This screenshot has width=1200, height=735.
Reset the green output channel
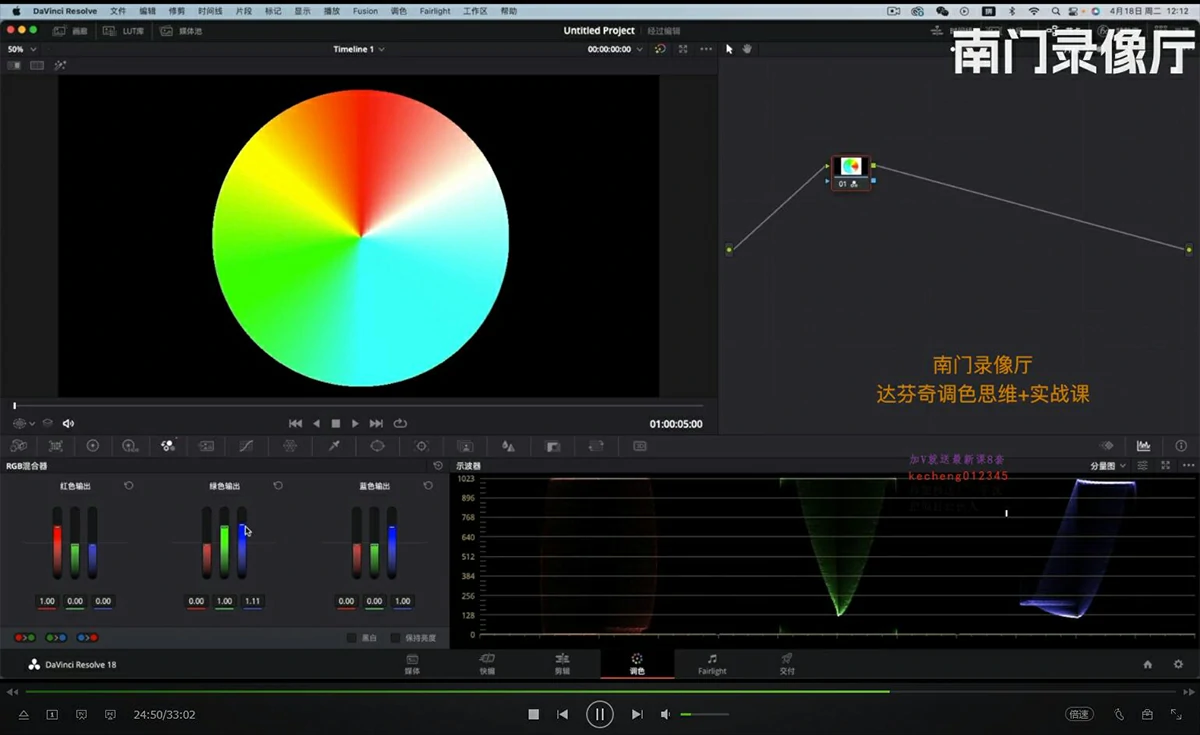tap(278, 486)
